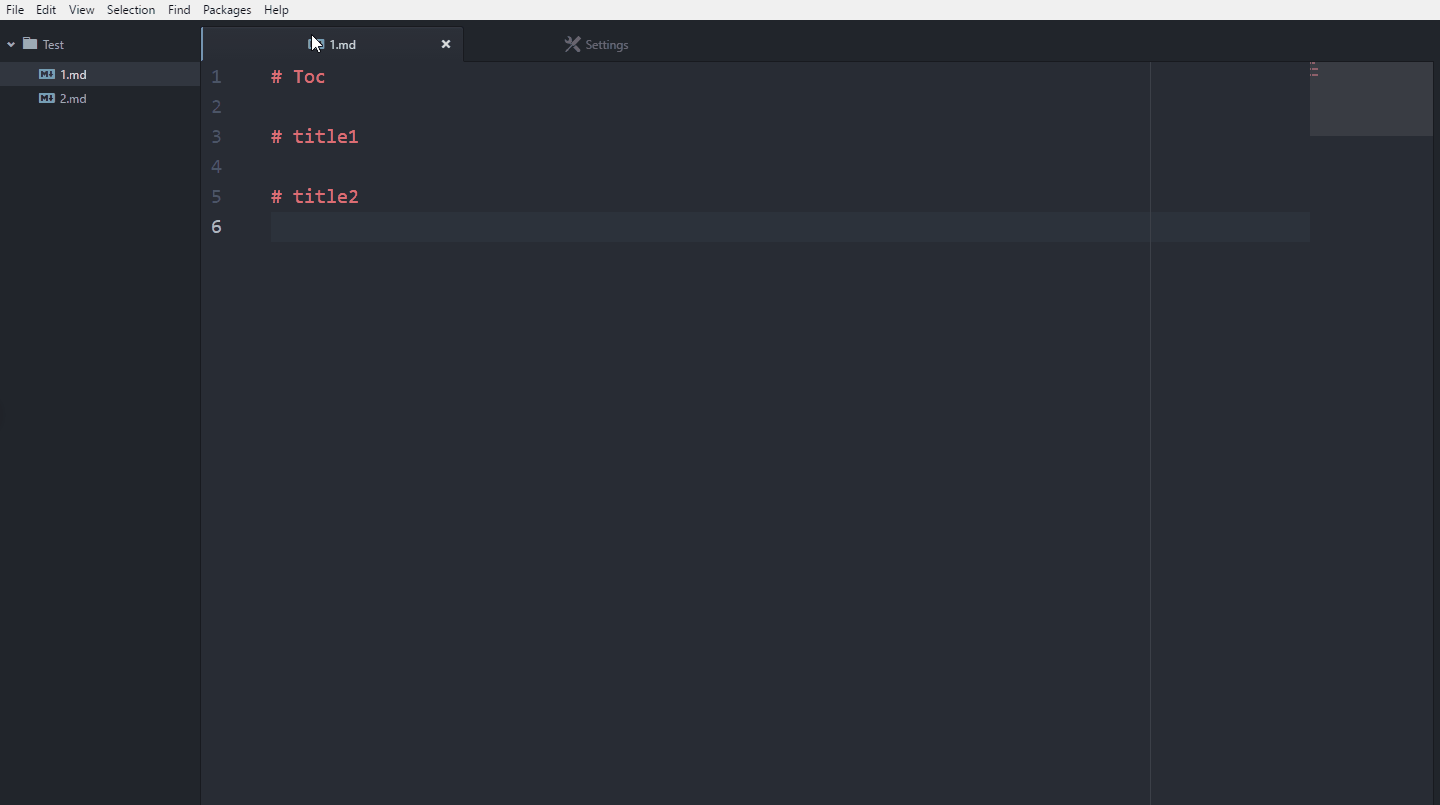The height and width of the screenshot is (805, 1440).
Task: Click line number 2 in gutter
Action: [216, 106]
